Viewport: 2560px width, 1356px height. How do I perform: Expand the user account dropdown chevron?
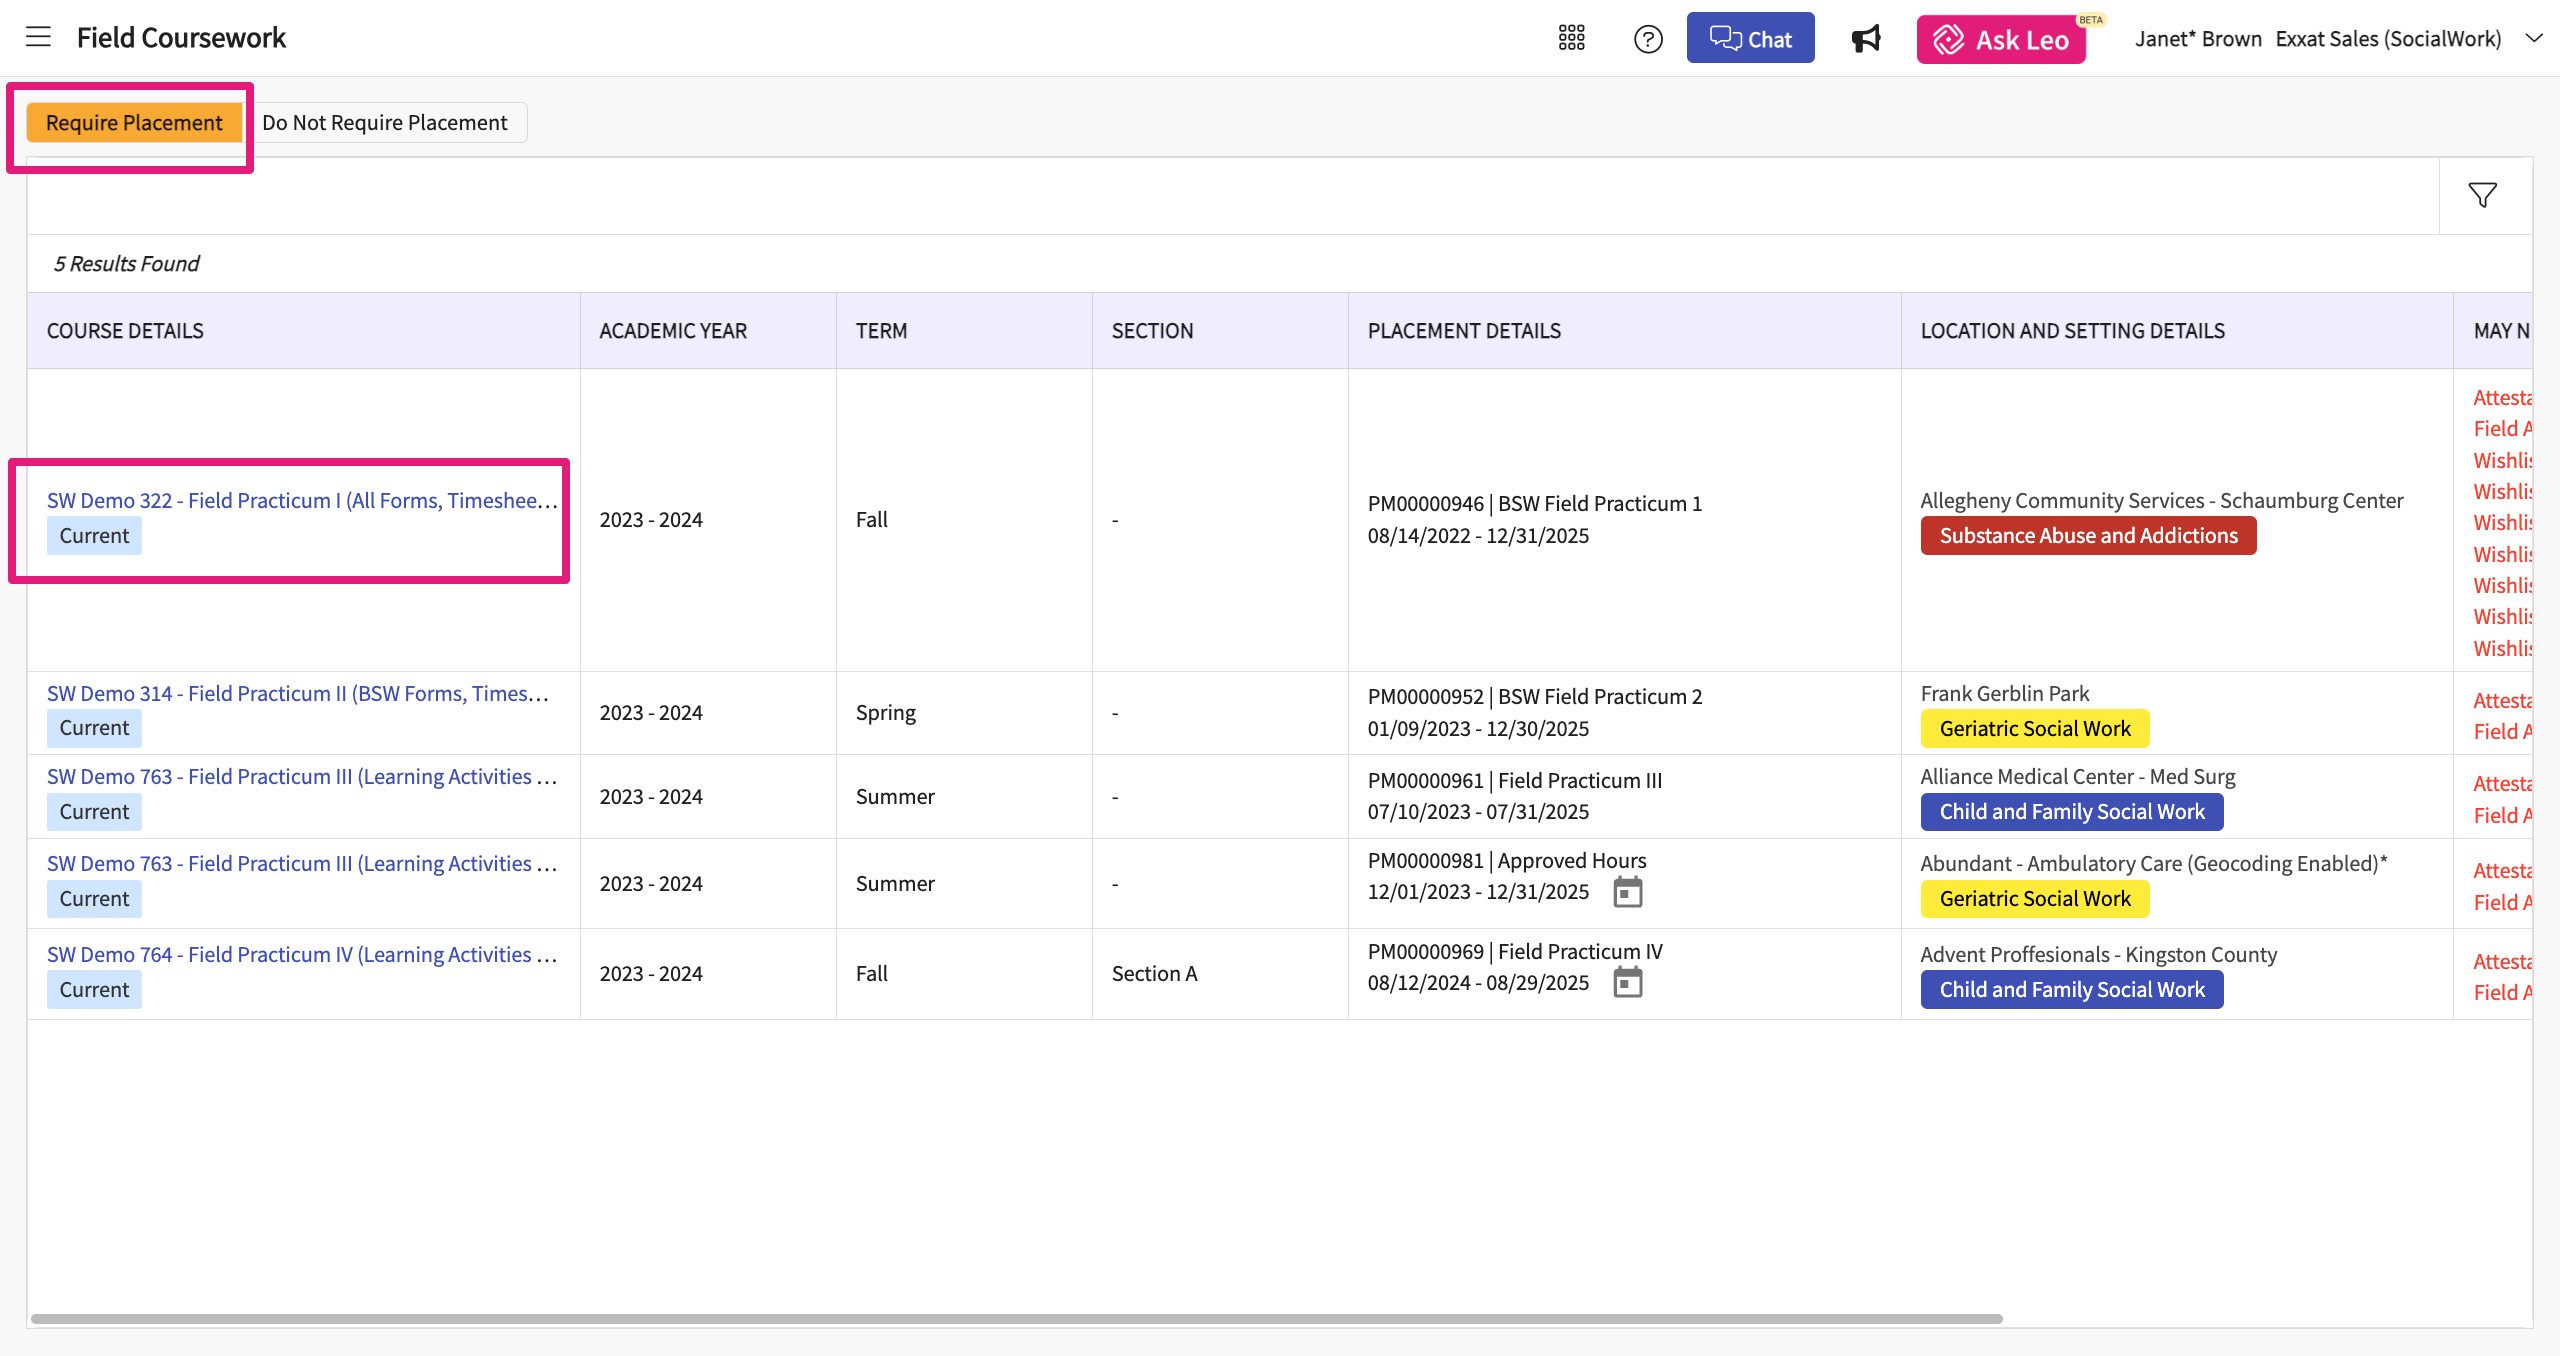click(x=2534, y=39)
